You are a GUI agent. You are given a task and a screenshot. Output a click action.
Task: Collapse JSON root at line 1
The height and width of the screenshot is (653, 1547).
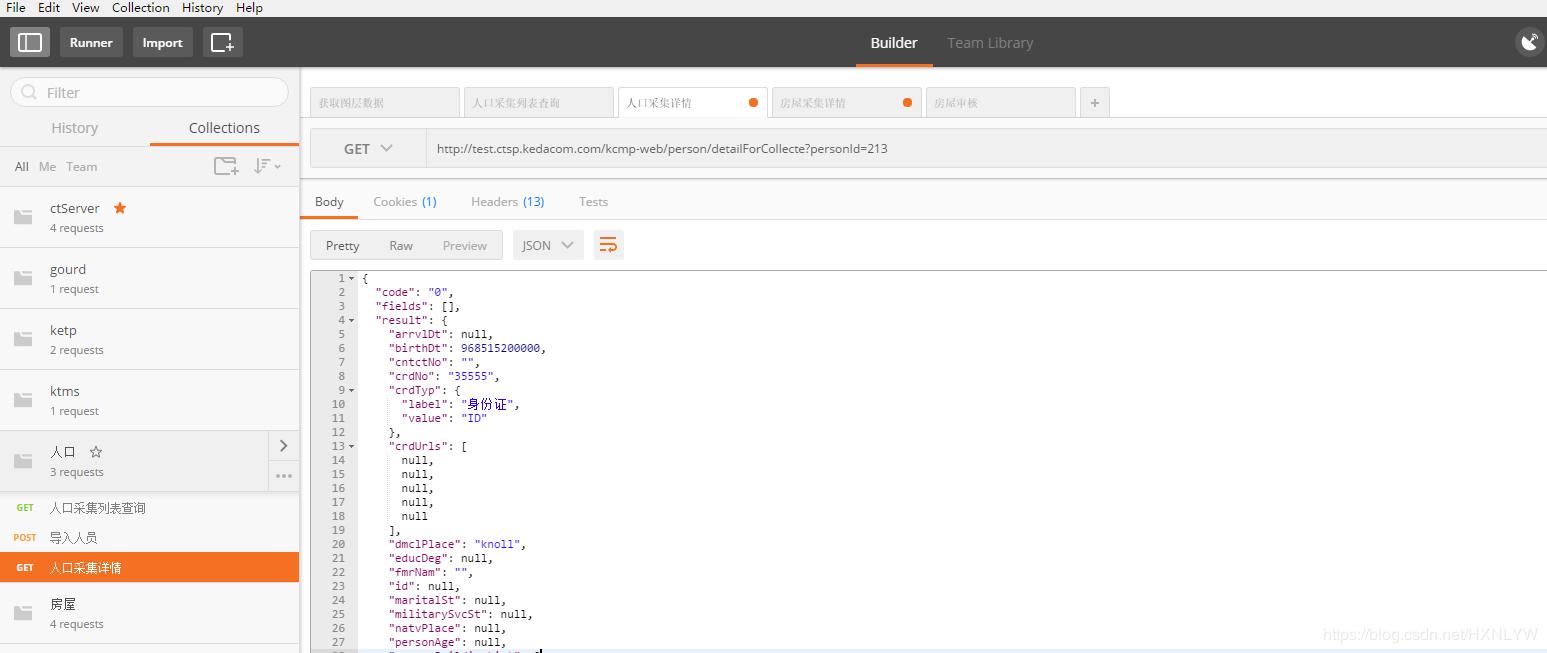point(351,278)
